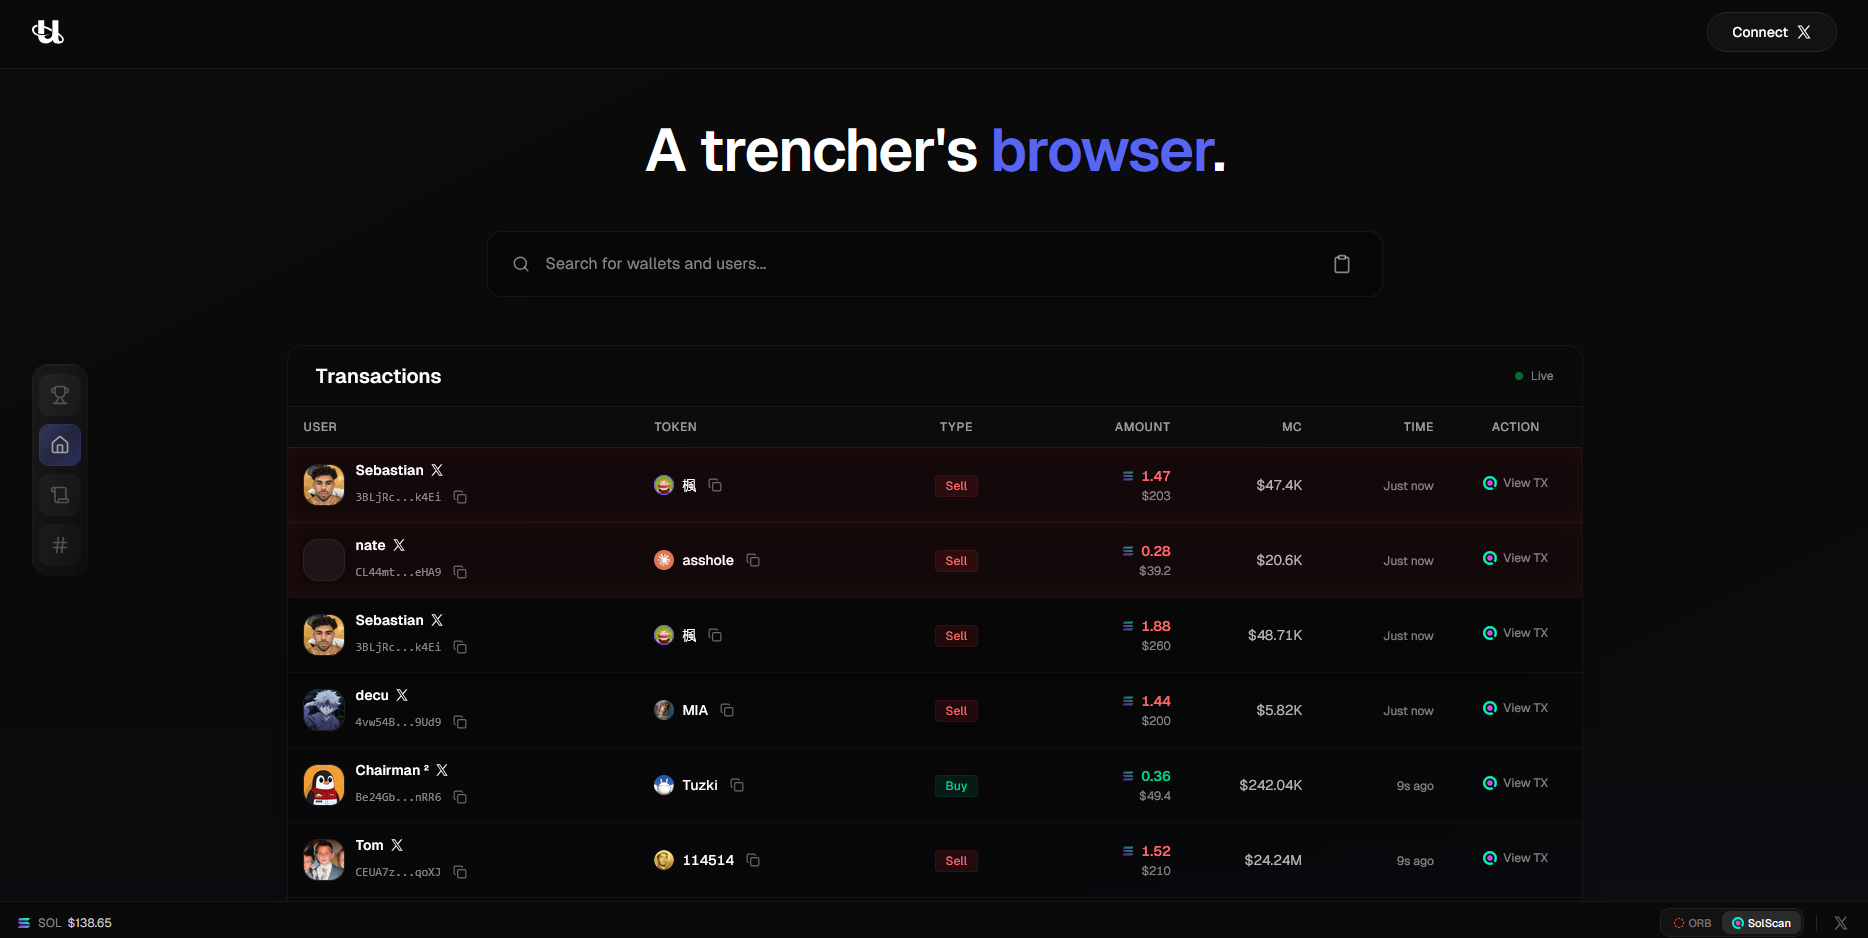1868x938 pixels.
Task: Switch explorer to ORB
Action: click(1692, 923)
